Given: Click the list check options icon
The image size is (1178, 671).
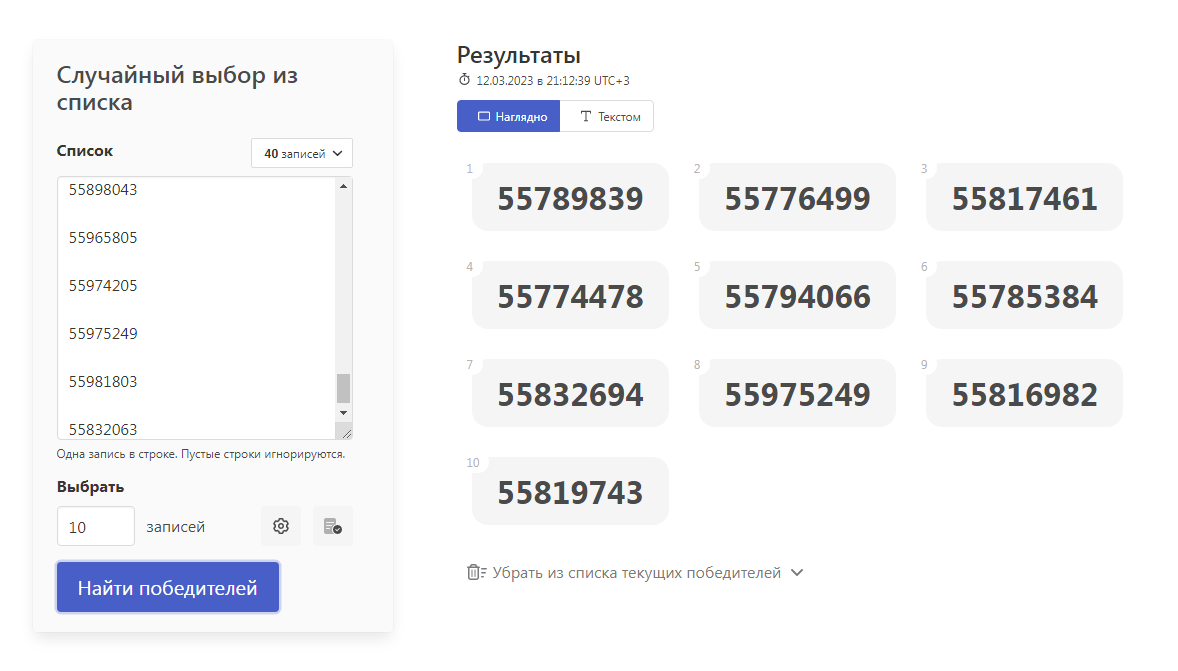Looking at the screenshot, I should [x=333, y=526].
